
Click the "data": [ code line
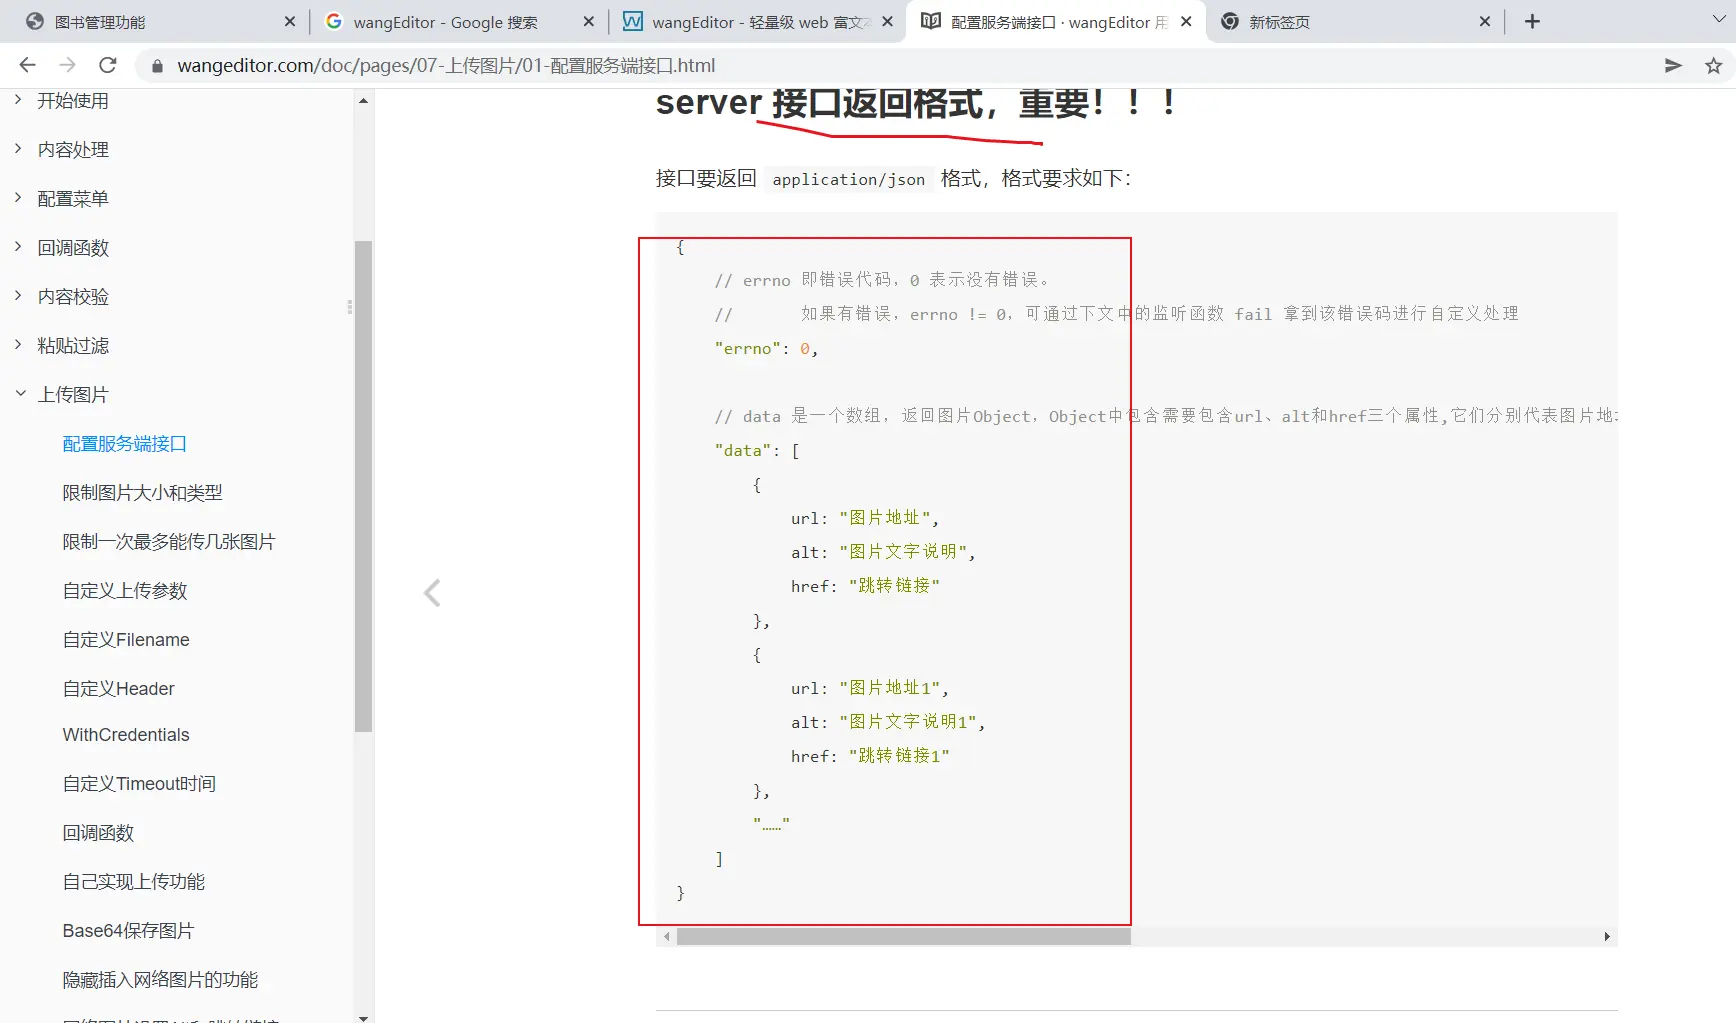[x=757, y=451]
